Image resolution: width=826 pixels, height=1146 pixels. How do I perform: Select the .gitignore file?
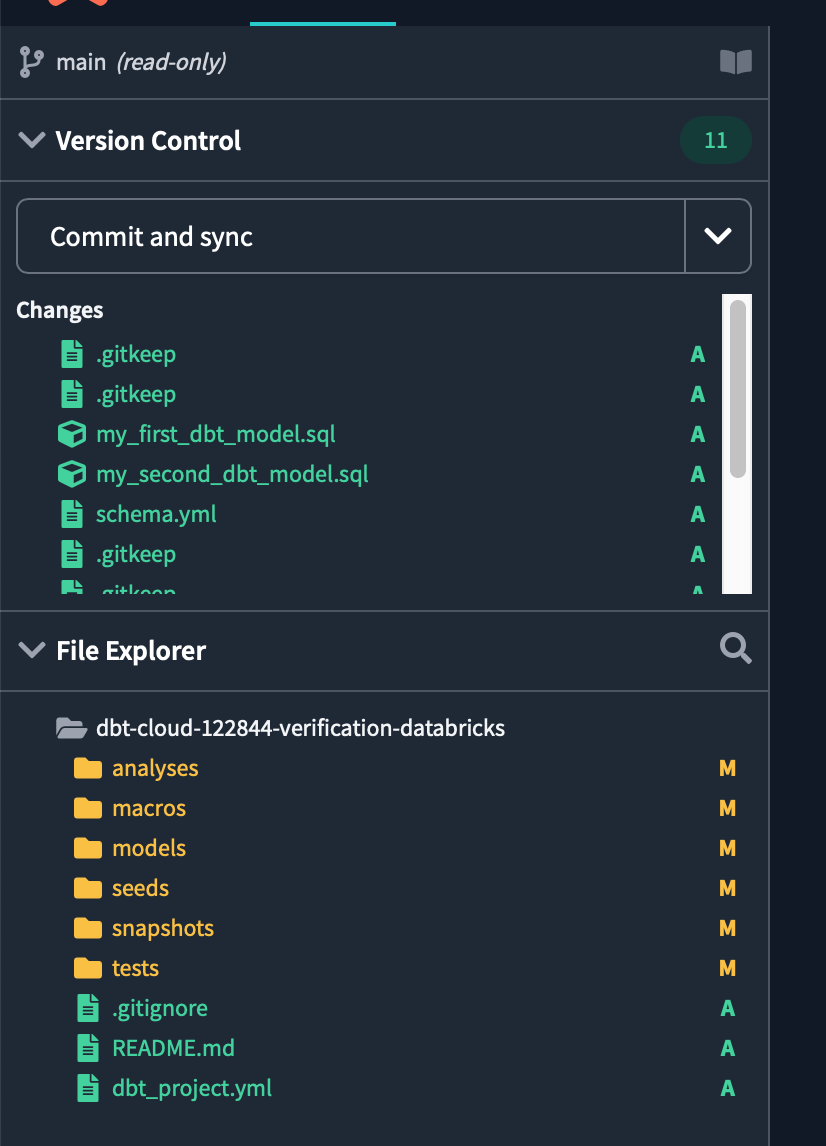tap(160, 1008)
